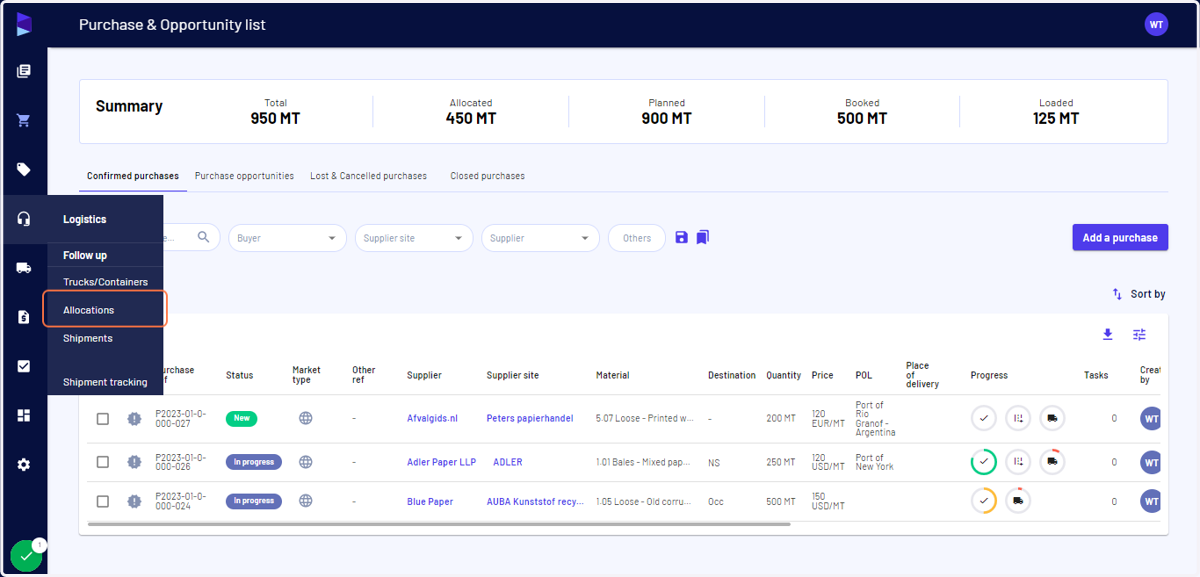Click globe market type in Adler Paper row

click(306, 462)
